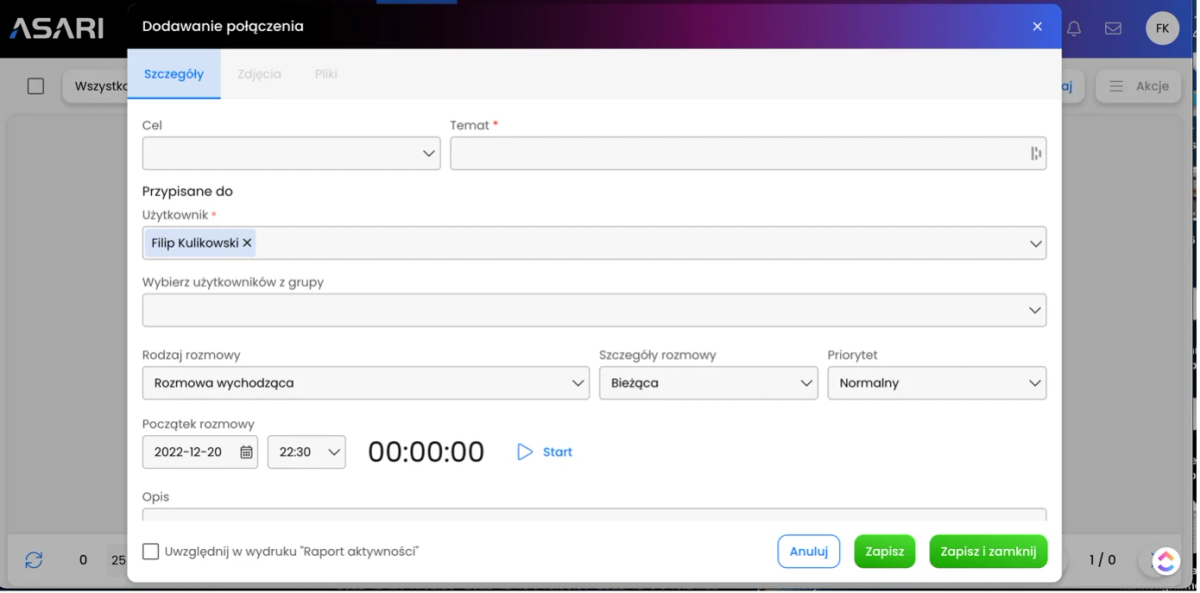Enable Uwzględnij w wydruku Raport aktywności
Screen dimensions: 1200x593
(x=151, y=551)
